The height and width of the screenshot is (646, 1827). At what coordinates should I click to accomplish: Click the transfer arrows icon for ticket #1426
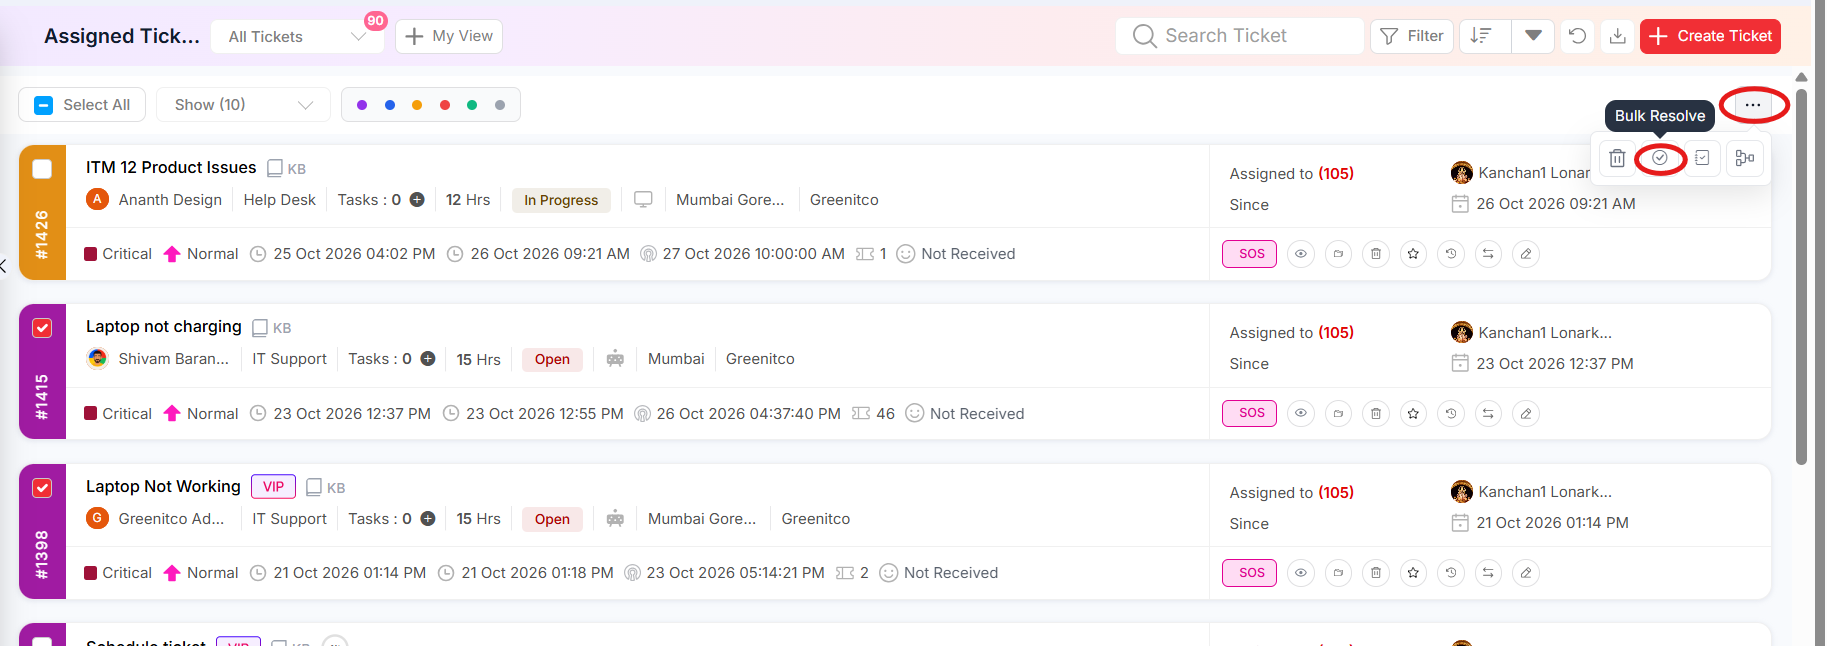pos(1488,254)
